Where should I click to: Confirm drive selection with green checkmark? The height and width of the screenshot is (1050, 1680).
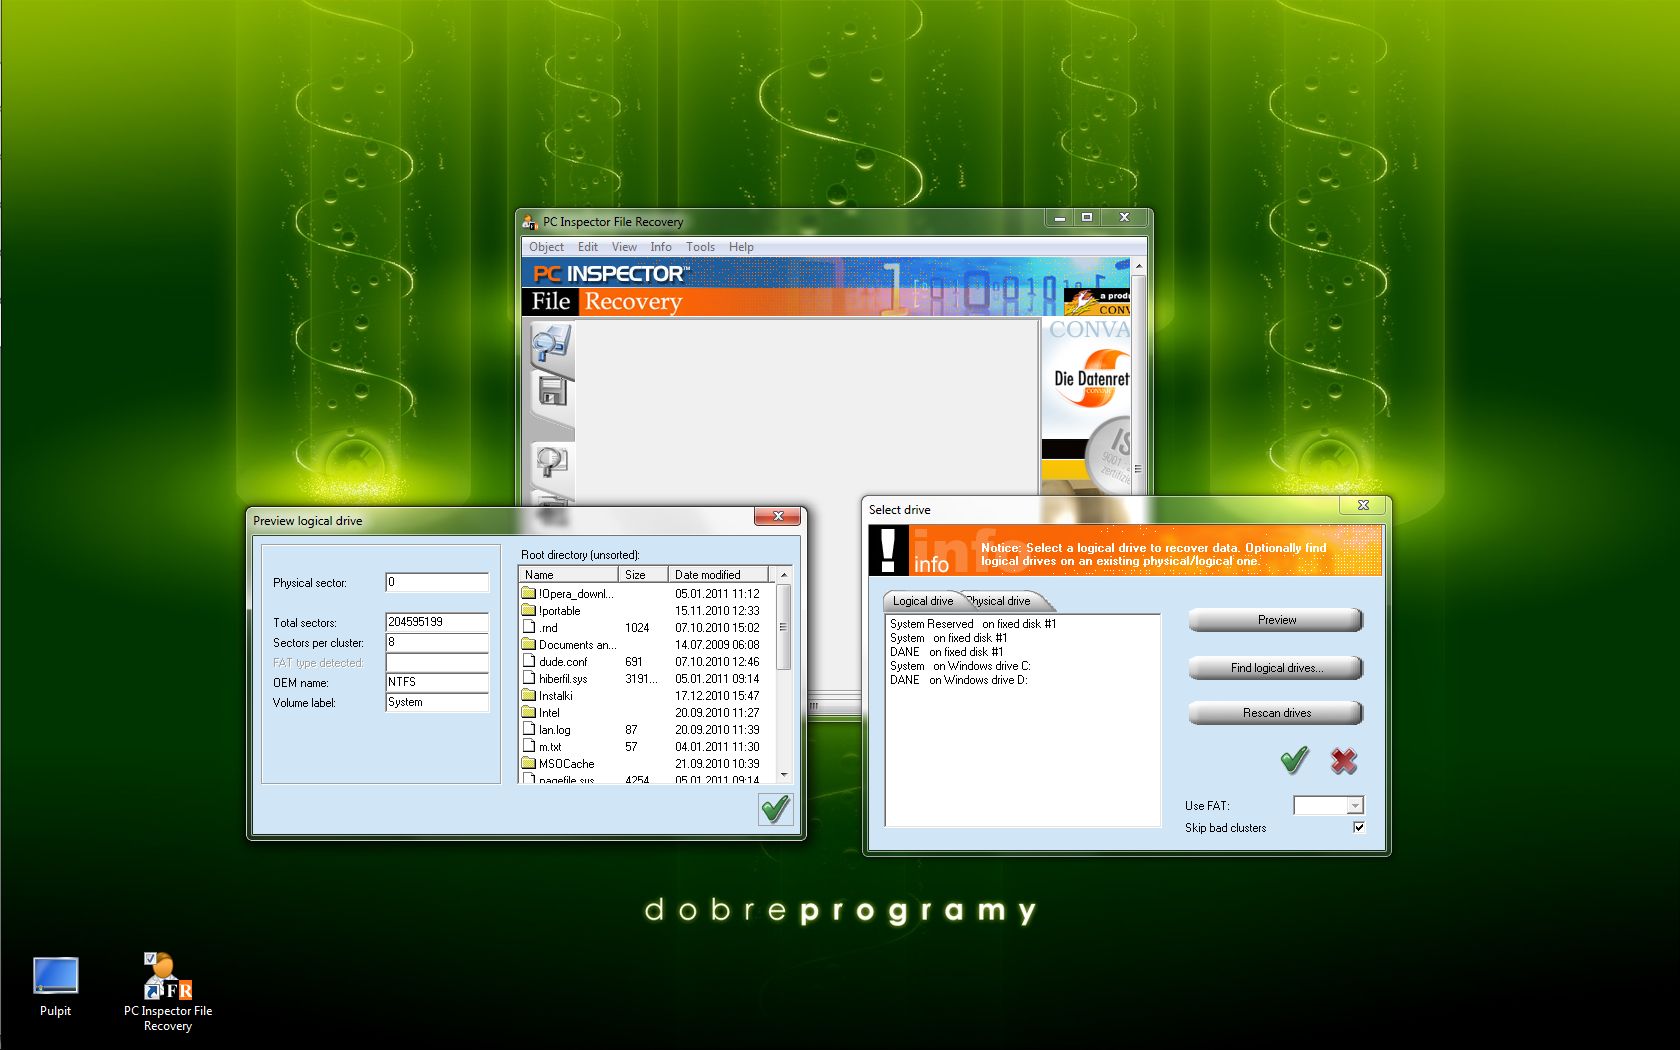tap(1294, 761)
